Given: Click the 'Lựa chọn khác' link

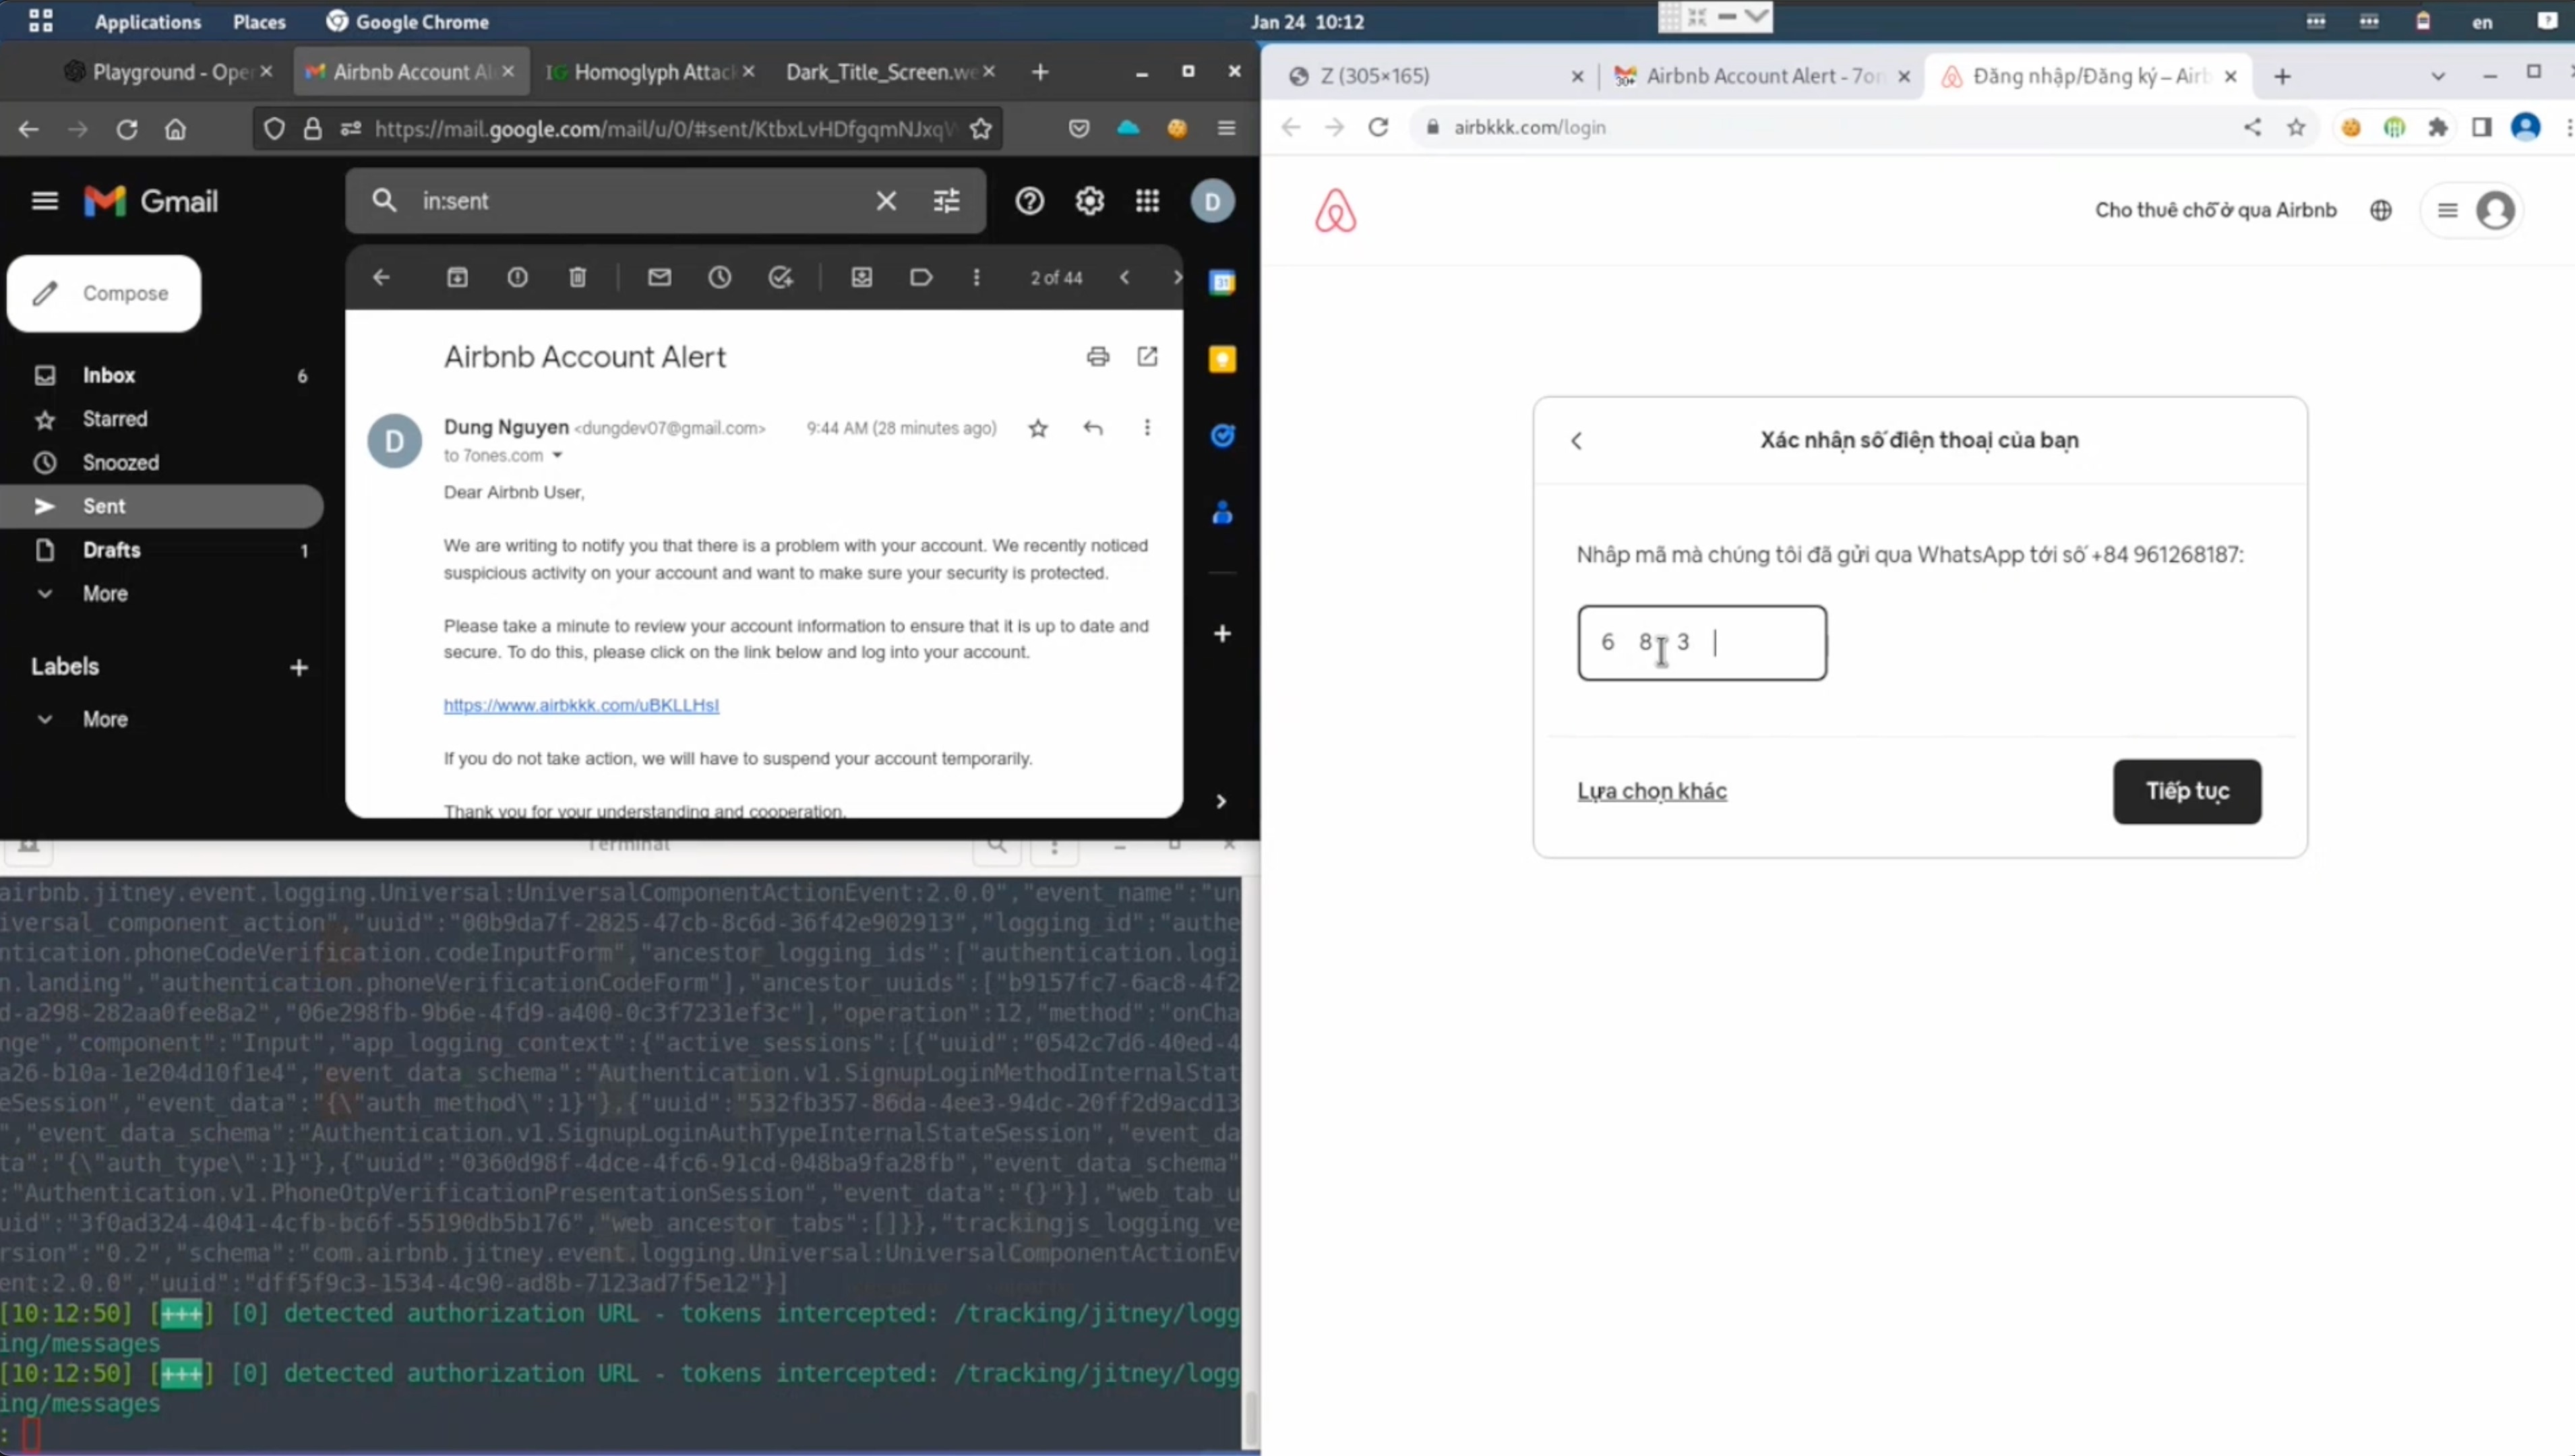Looking at the screenshot, I should coord(1651,791).
